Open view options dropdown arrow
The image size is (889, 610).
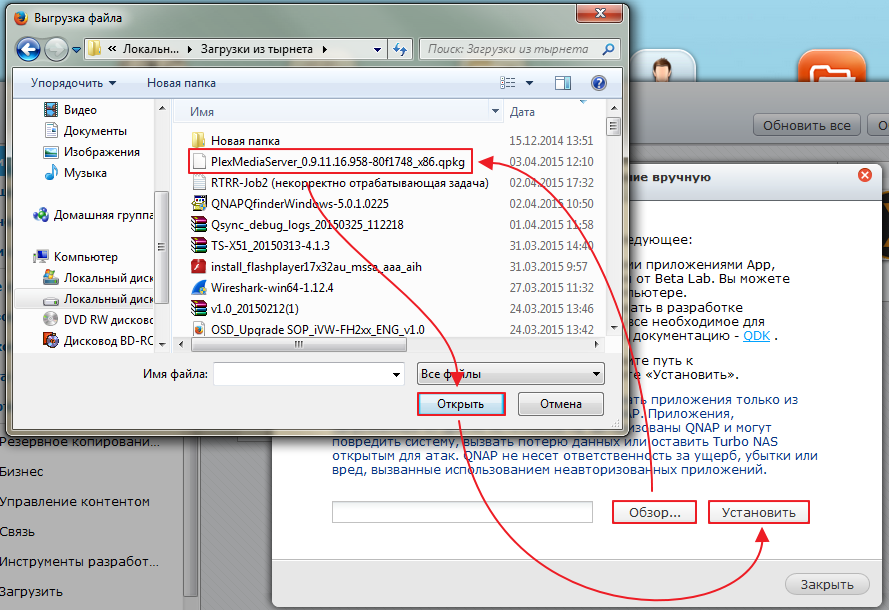pyautogui.click(x=530, y=83)
